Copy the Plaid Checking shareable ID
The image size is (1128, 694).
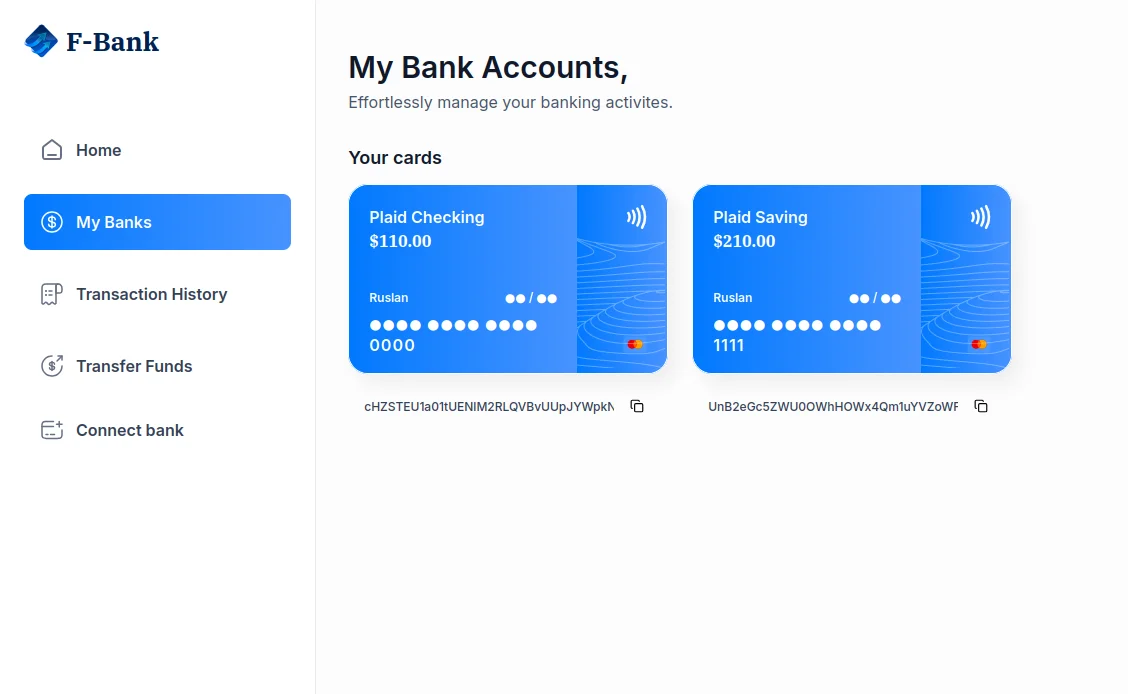pos(637,406)
